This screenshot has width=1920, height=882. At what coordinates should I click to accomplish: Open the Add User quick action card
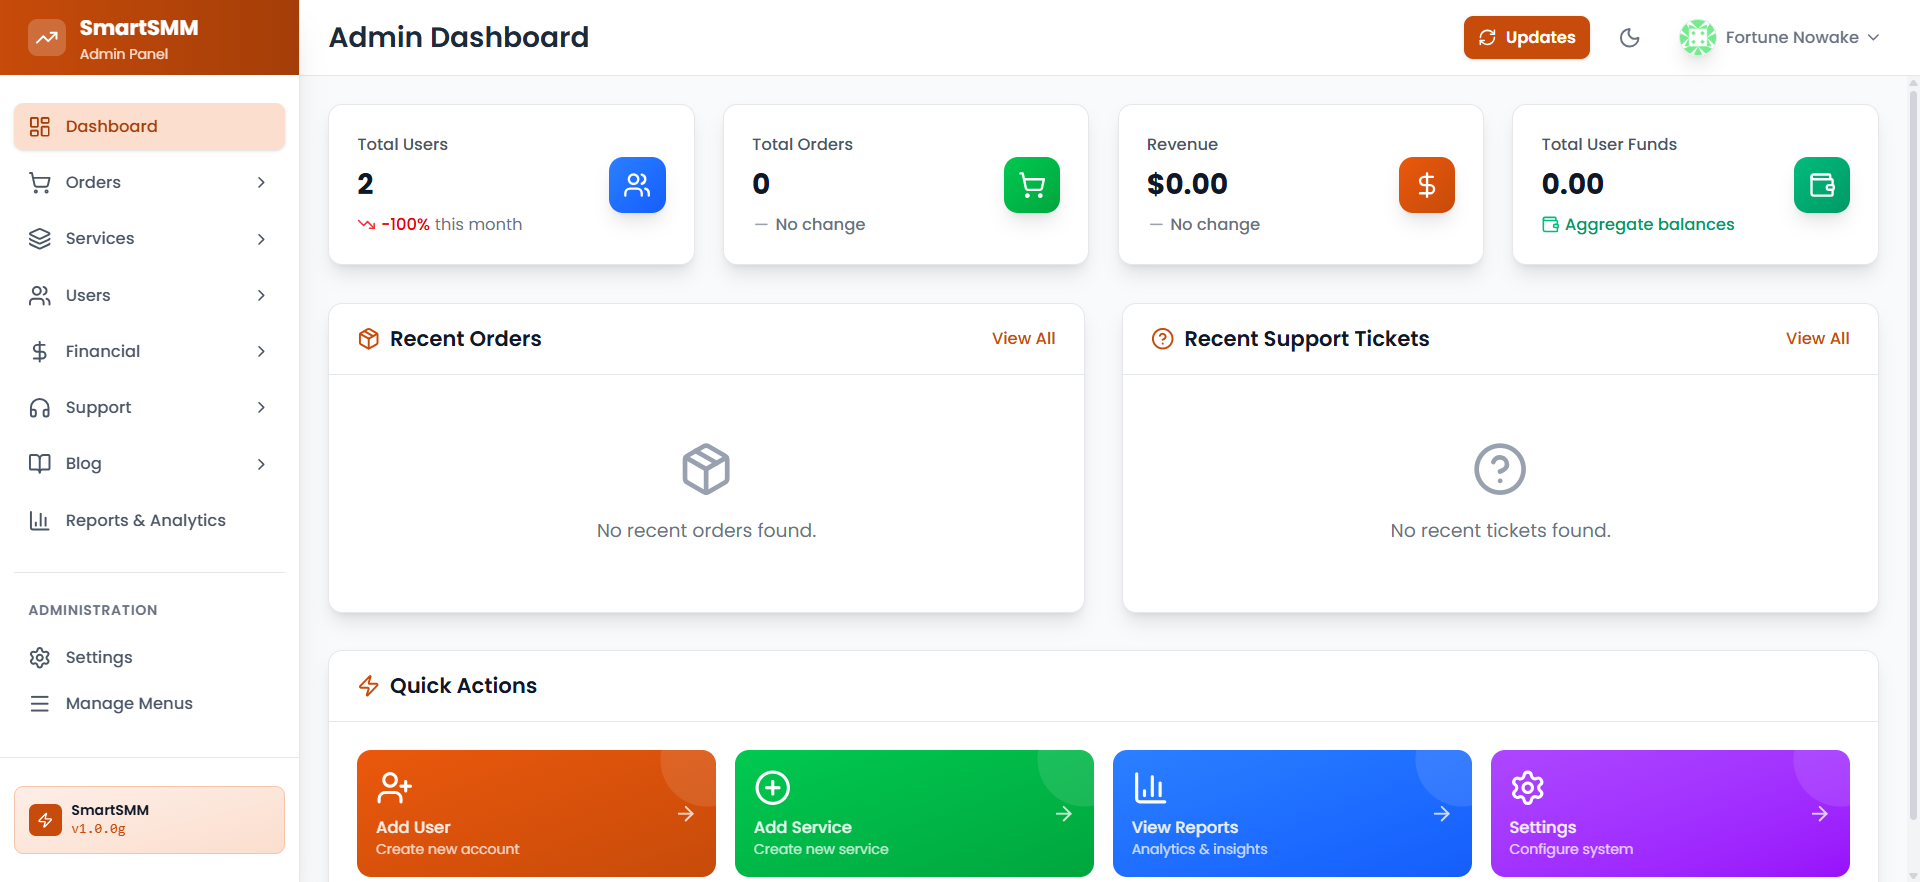[536, 813]
